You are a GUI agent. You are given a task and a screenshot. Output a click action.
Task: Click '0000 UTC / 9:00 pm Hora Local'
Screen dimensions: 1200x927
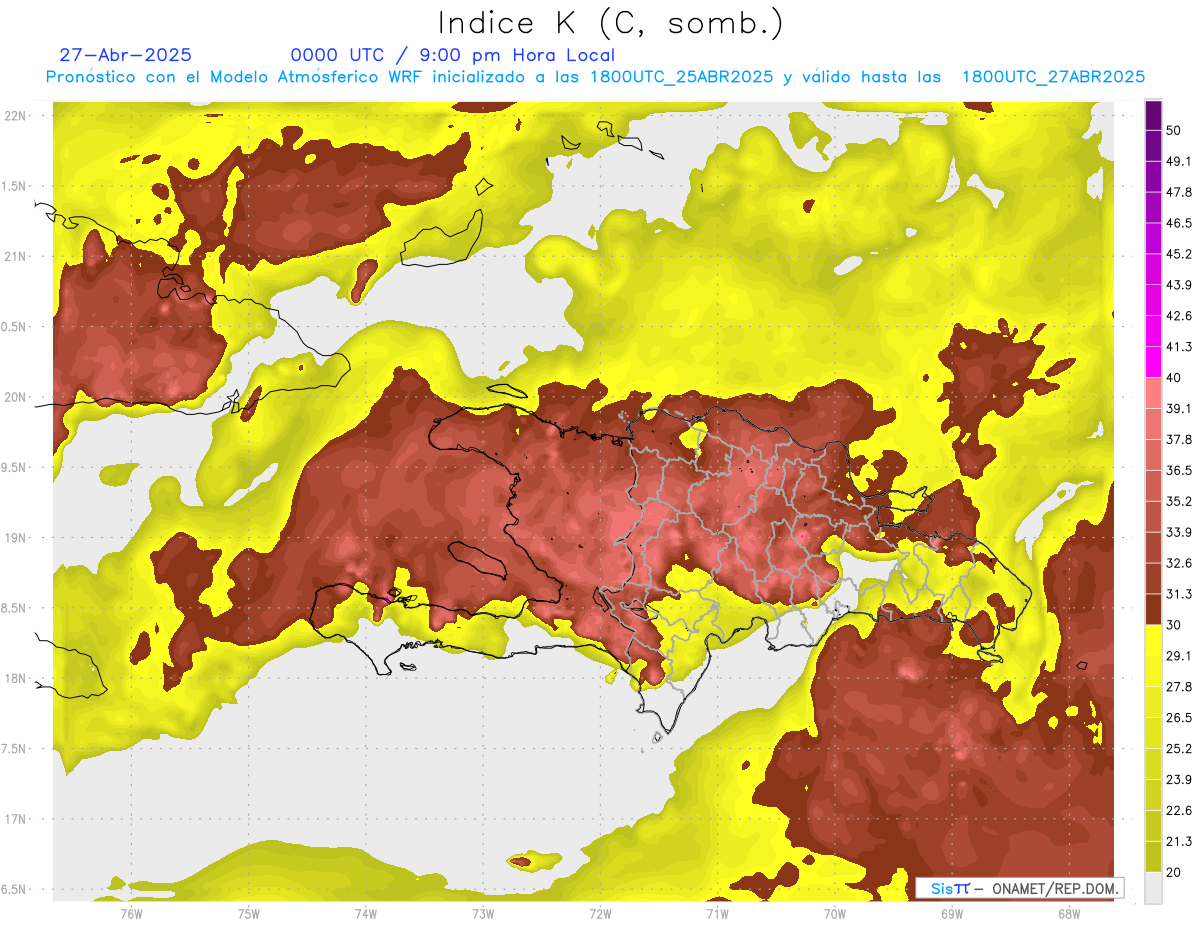coord(452,55)
